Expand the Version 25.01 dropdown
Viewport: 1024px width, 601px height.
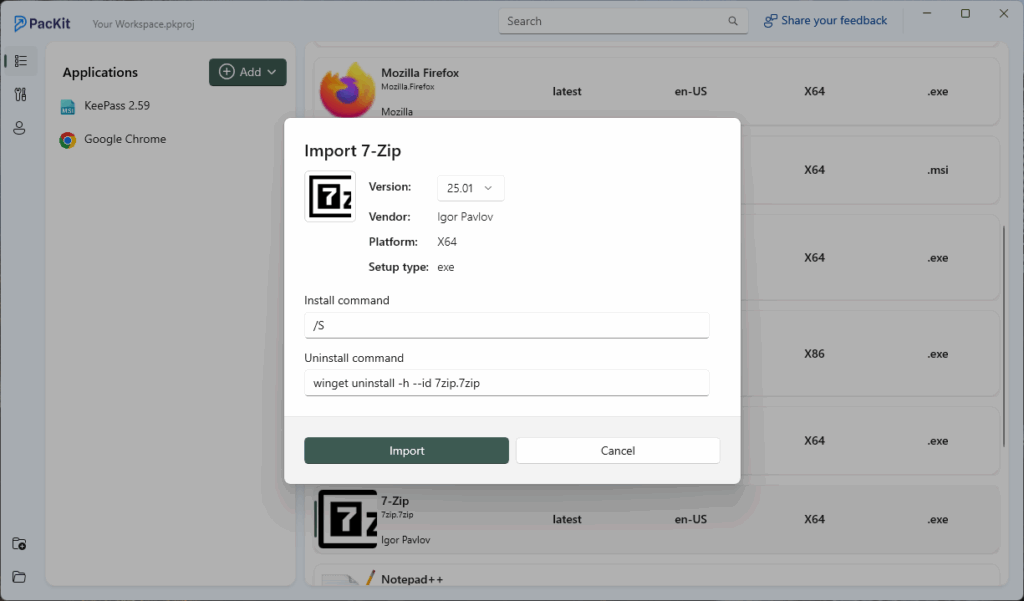click(470, 188)
